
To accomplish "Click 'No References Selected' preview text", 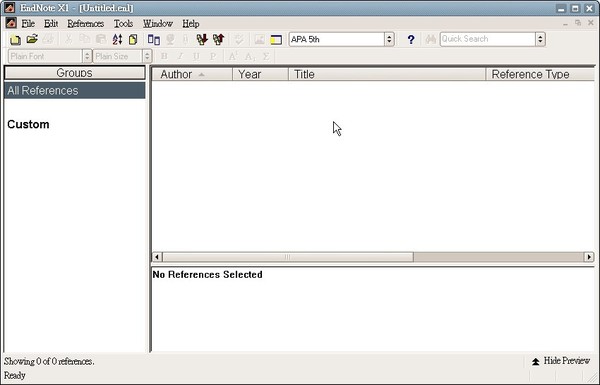I will (x=207, y=274).
